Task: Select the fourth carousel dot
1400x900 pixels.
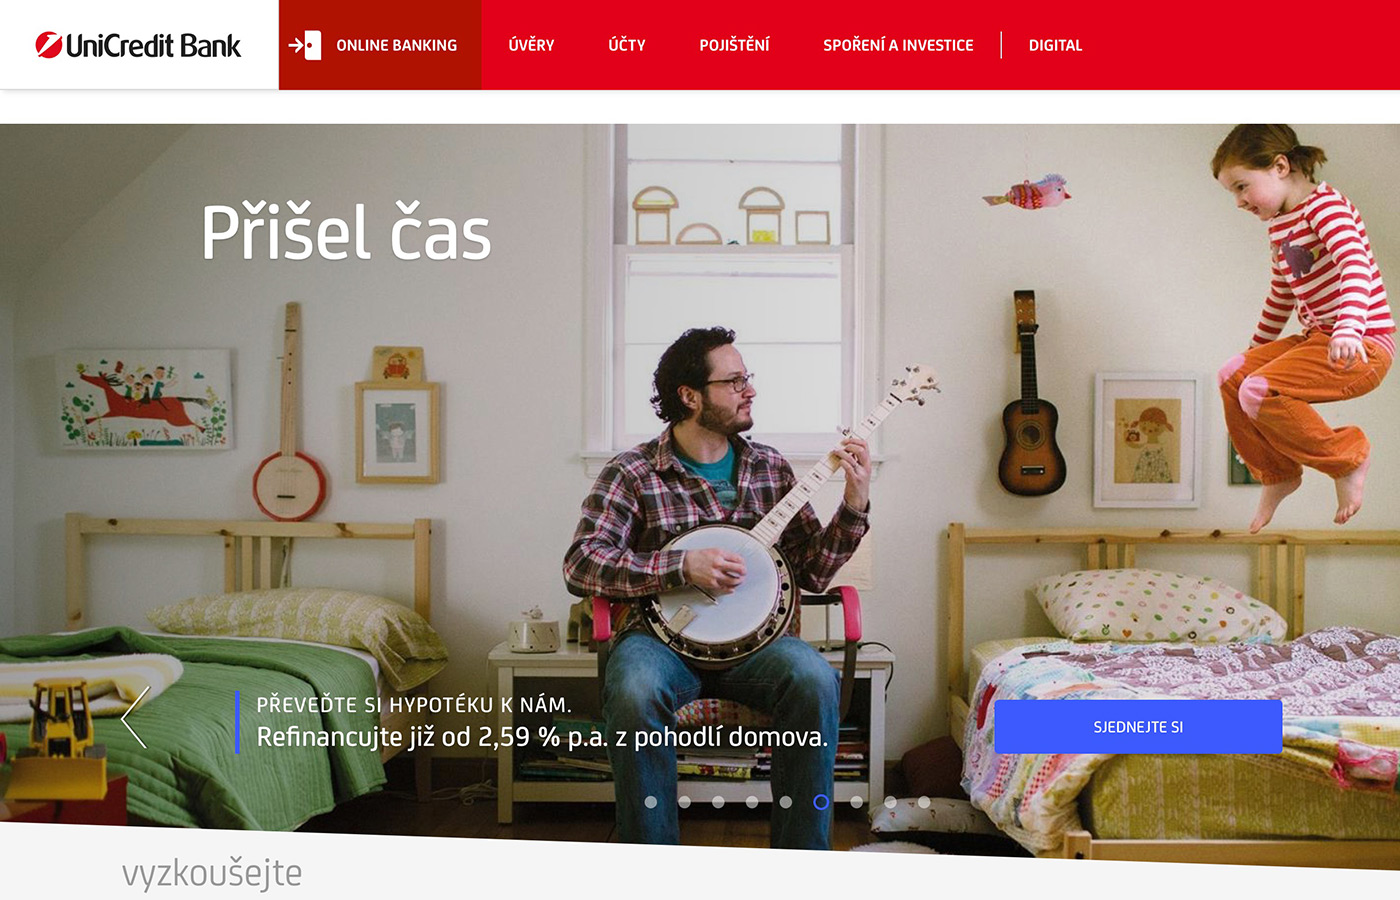Action: click(x=752, y=802)
